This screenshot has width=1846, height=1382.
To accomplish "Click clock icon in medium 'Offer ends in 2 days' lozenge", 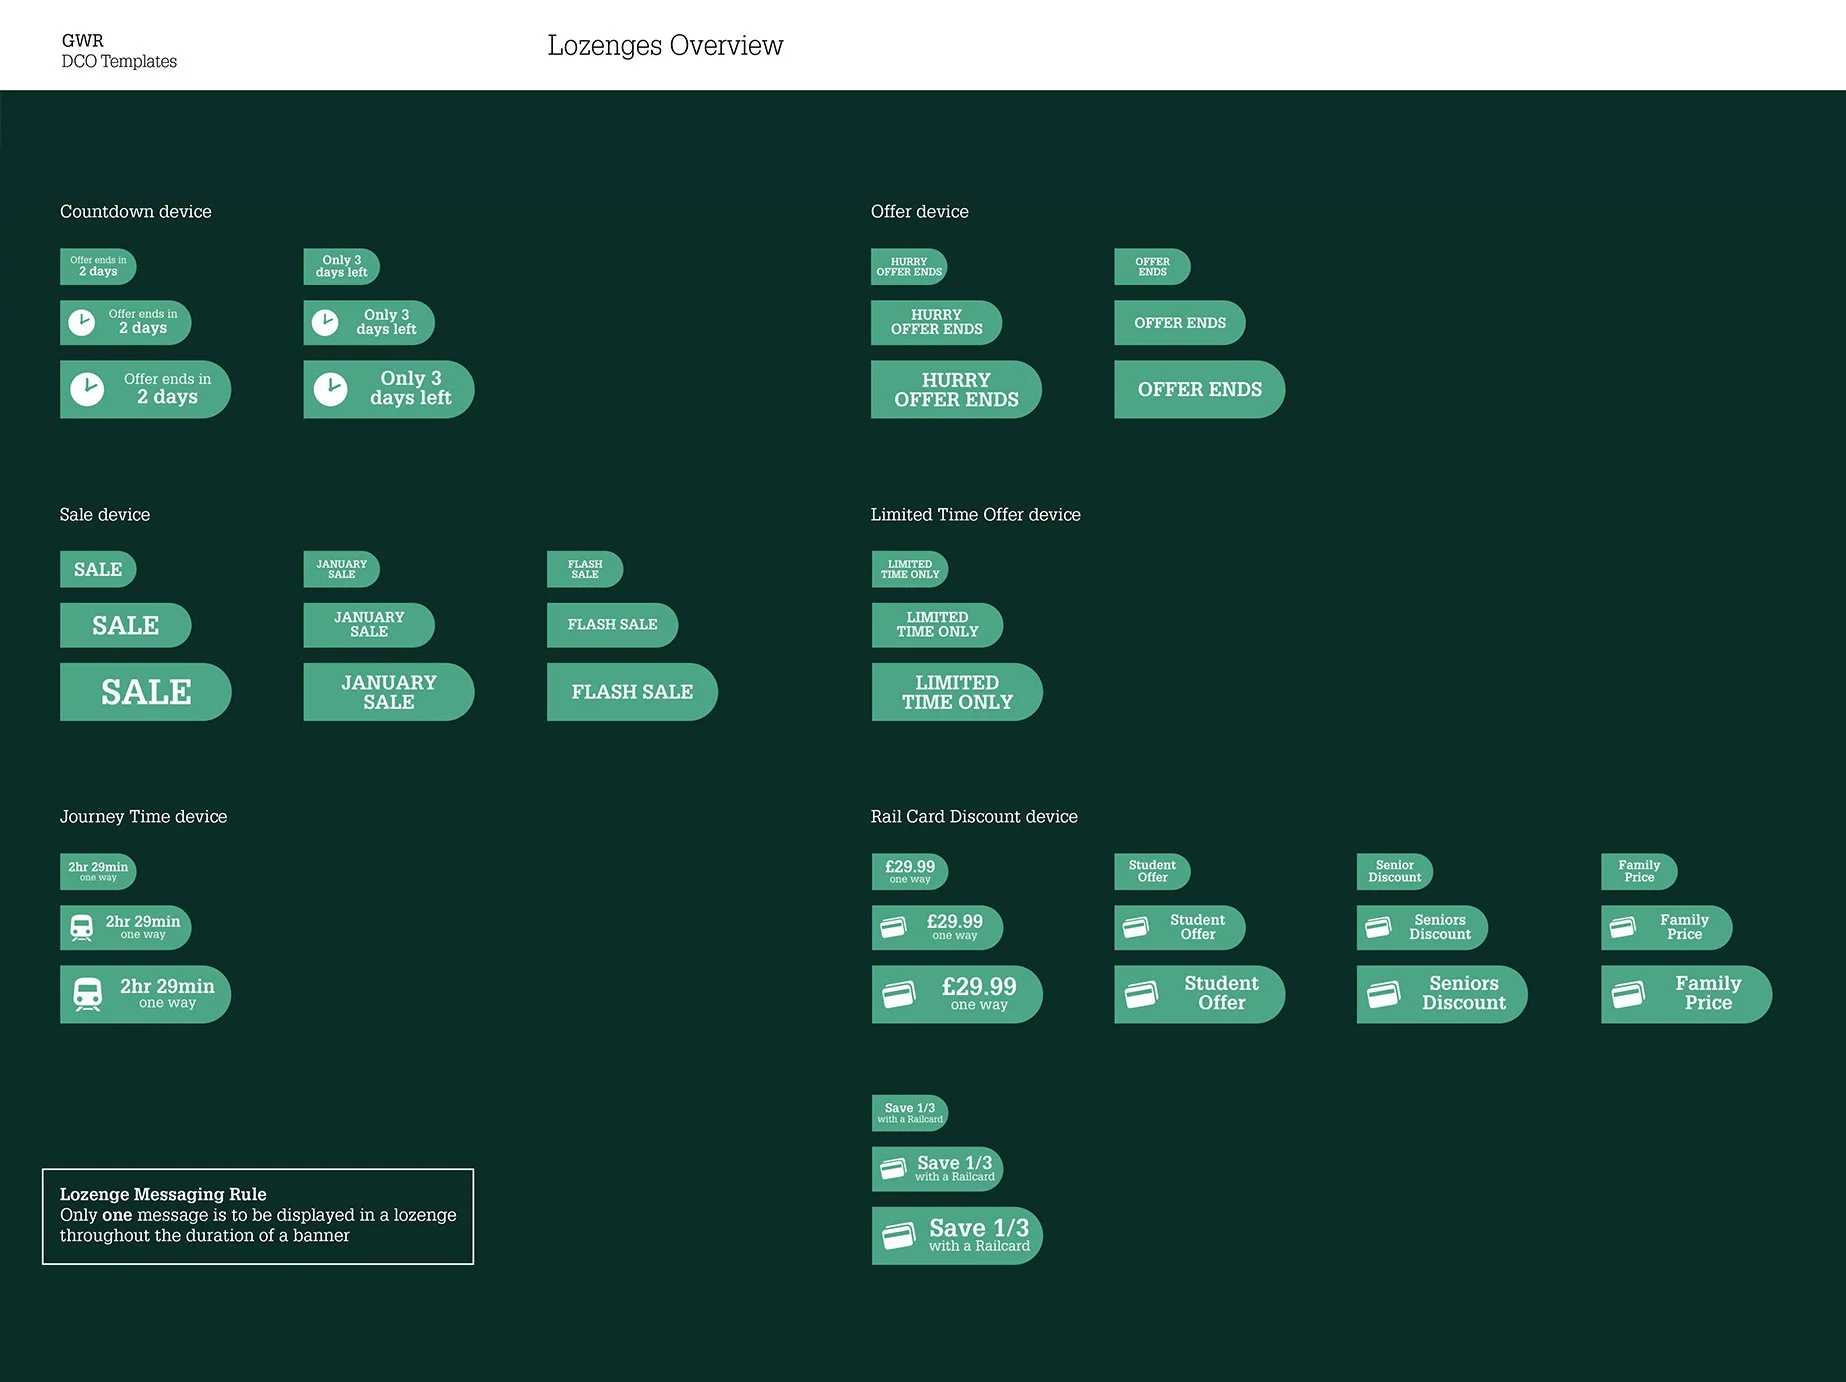I will pos(81,322).
